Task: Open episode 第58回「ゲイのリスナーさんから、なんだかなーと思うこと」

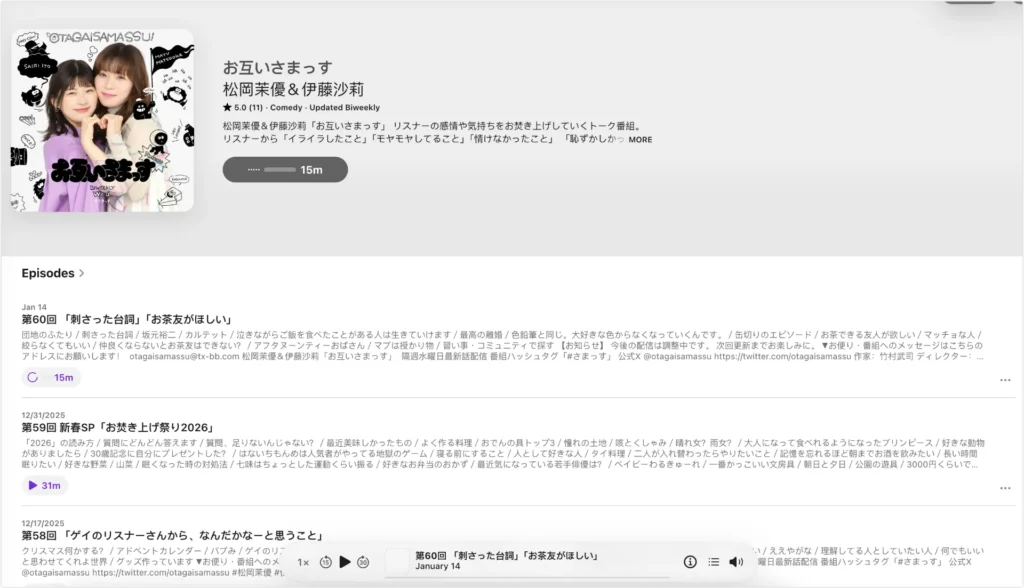Action: coord(173,535)
